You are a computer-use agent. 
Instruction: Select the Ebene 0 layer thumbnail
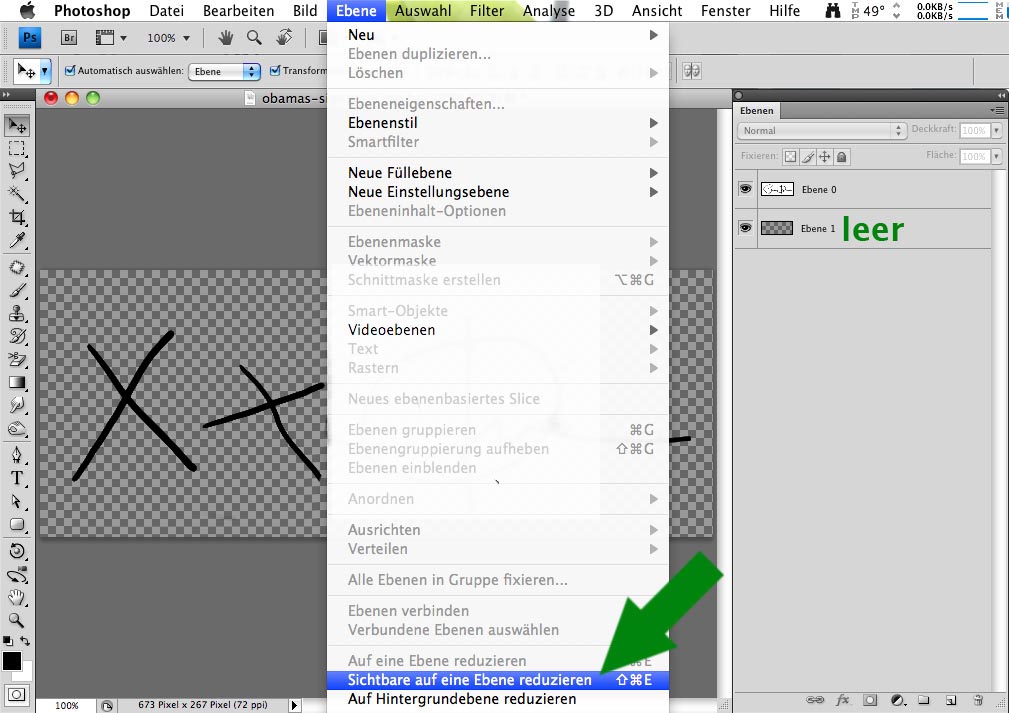click(777, 189)
